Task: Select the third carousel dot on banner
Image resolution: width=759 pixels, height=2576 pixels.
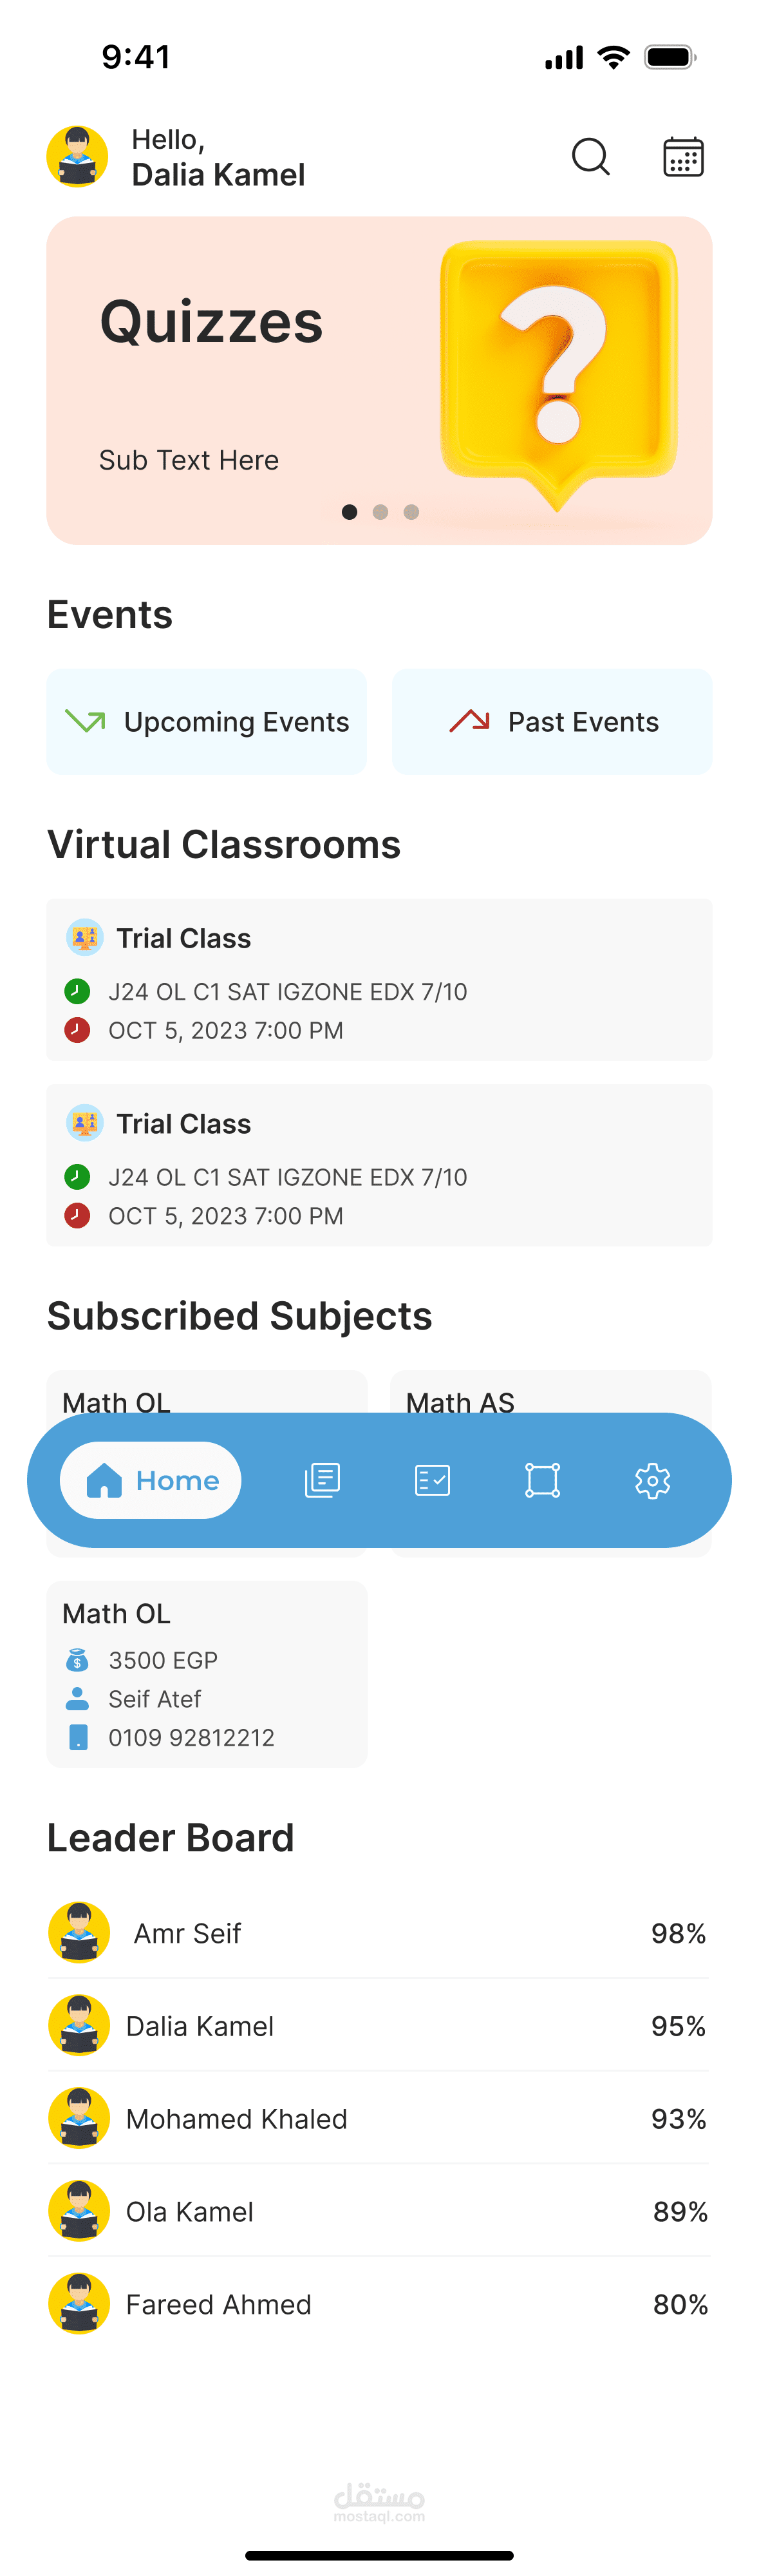Action: 411,512
